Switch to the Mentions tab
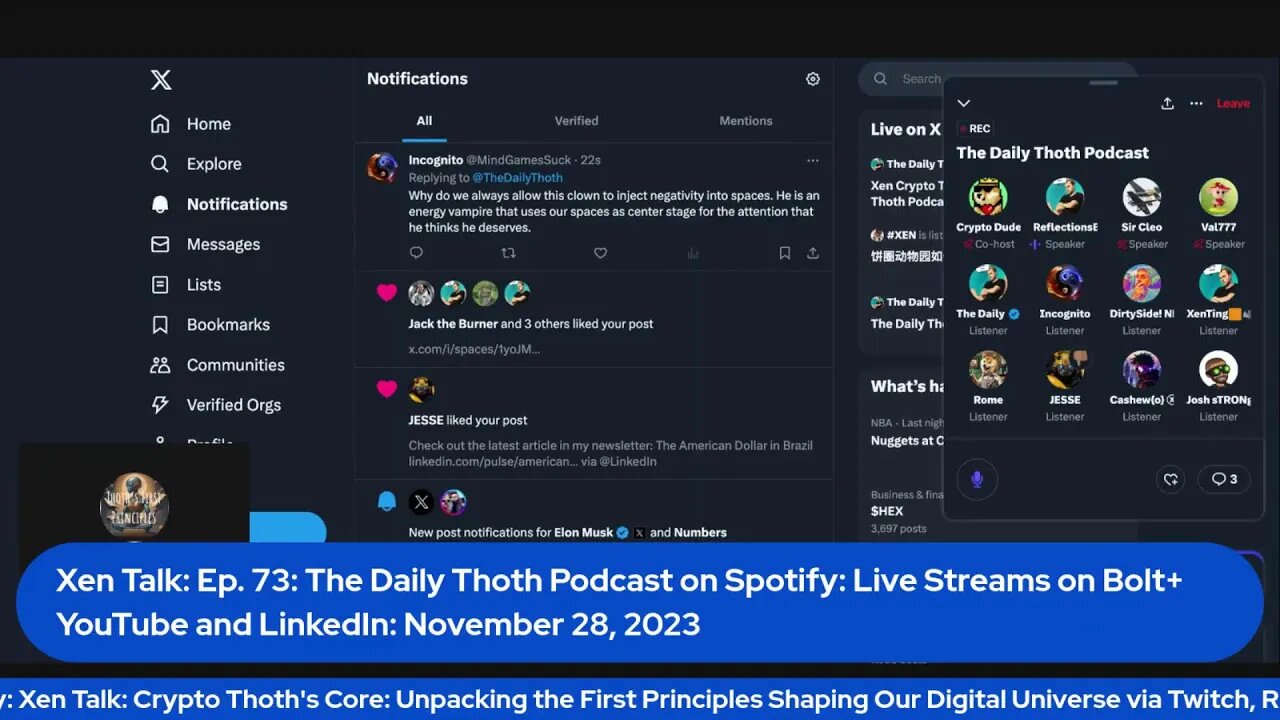The height and width of the screenshot is (720, 1280). tap(746, 121)
